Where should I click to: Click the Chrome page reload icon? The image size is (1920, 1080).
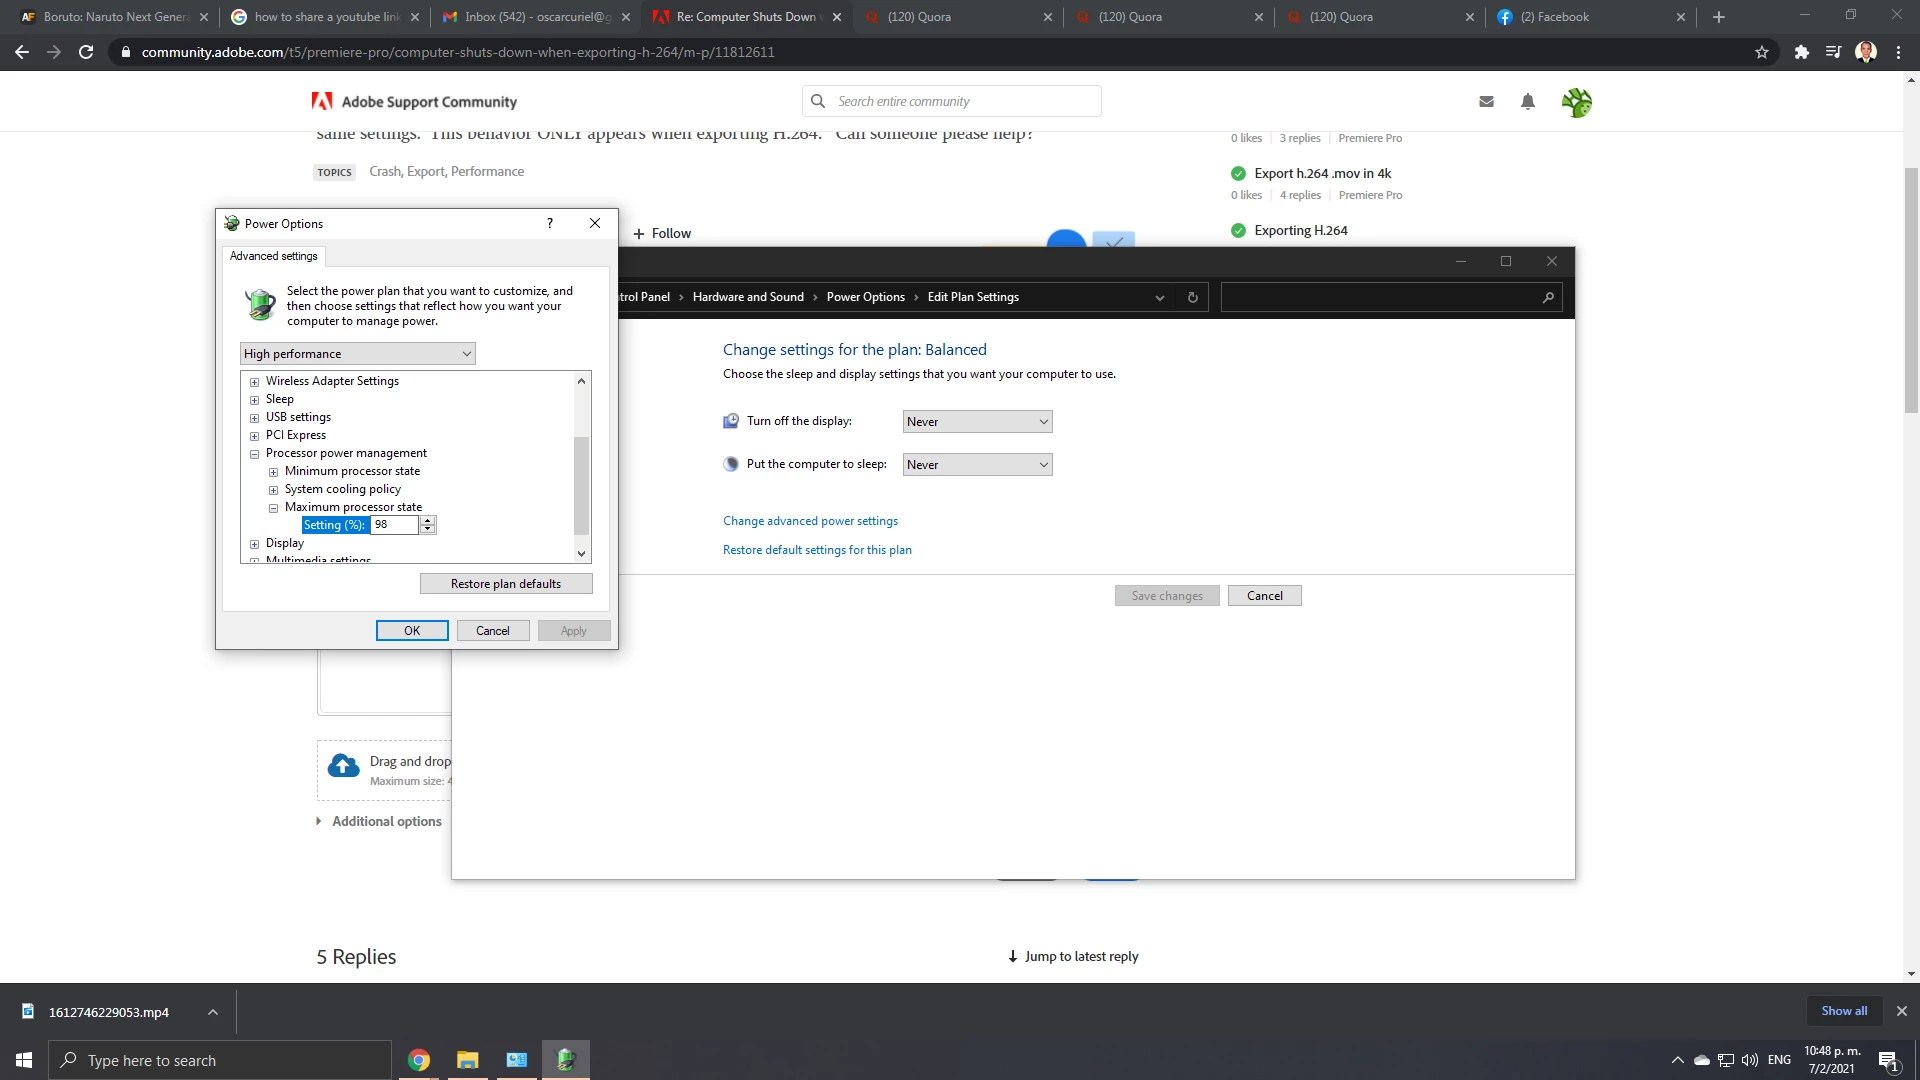(x=86, y=52)
